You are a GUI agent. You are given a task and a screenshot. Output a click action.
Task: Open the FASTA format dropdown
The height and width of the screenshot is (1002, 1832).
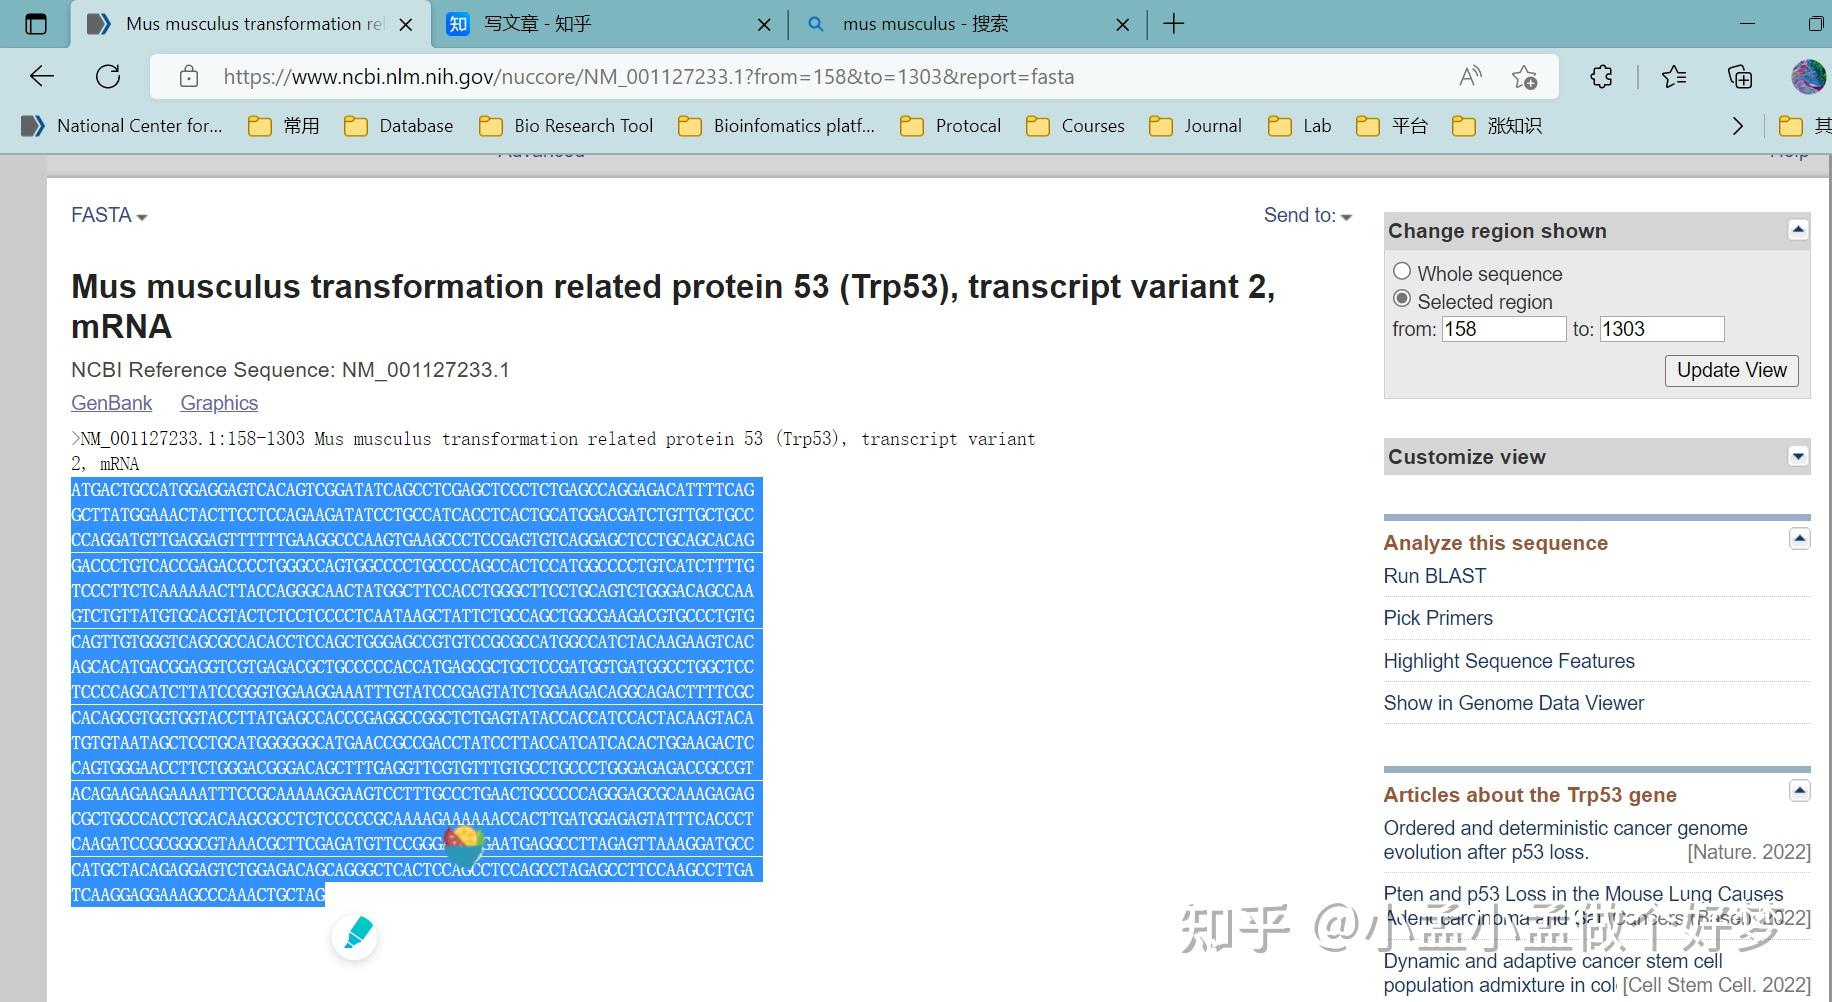pos(107,215)
